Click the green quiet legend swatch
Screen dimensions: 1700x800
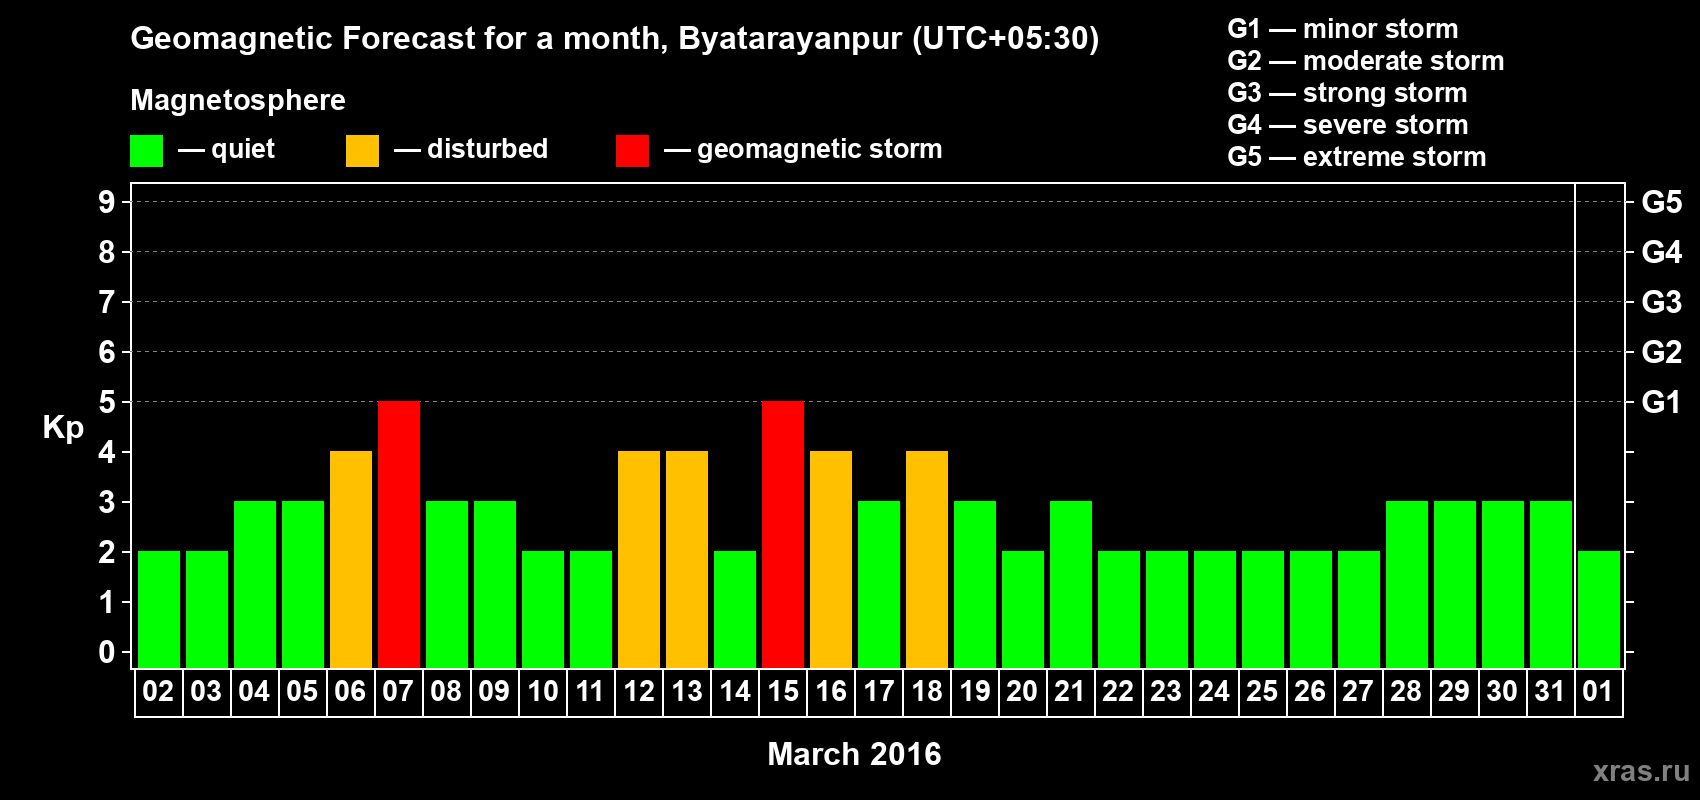146,151
